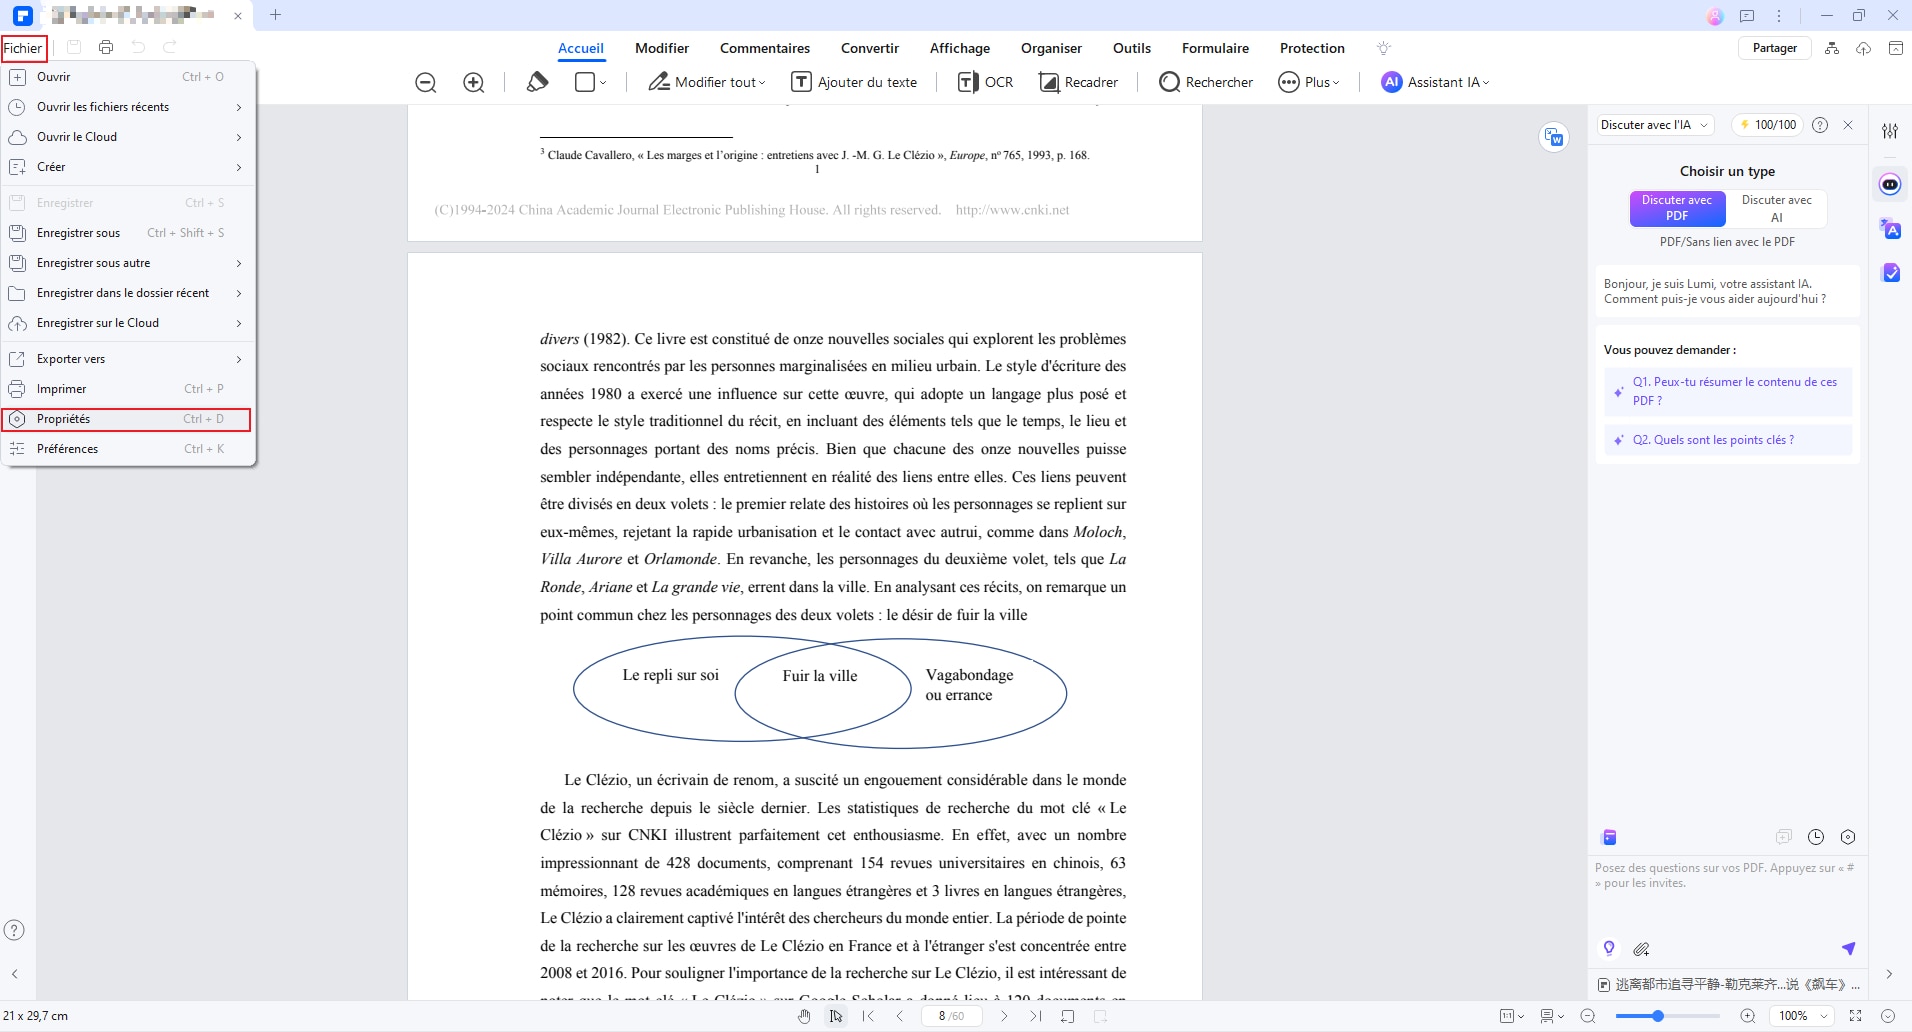Click the full screen icon in status bar

(1856, 1016)
